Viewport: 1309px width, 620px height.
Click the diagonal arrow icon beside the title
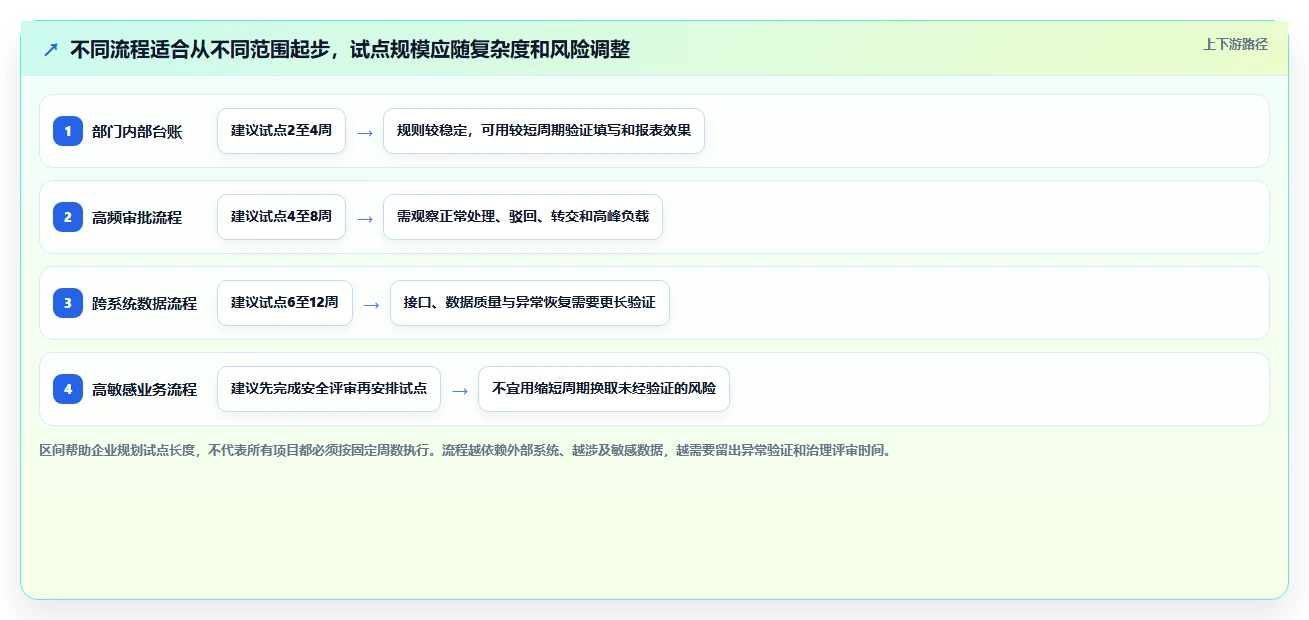51,50
